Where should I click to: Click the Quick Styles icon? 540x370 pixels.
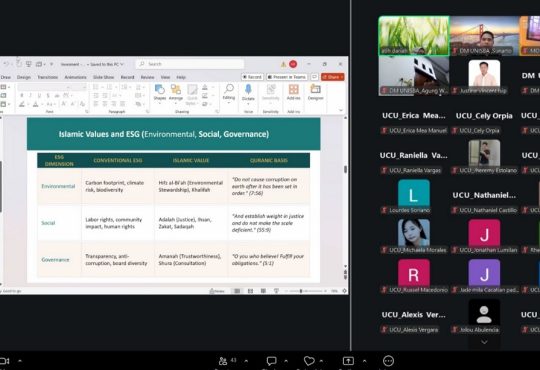192,90
